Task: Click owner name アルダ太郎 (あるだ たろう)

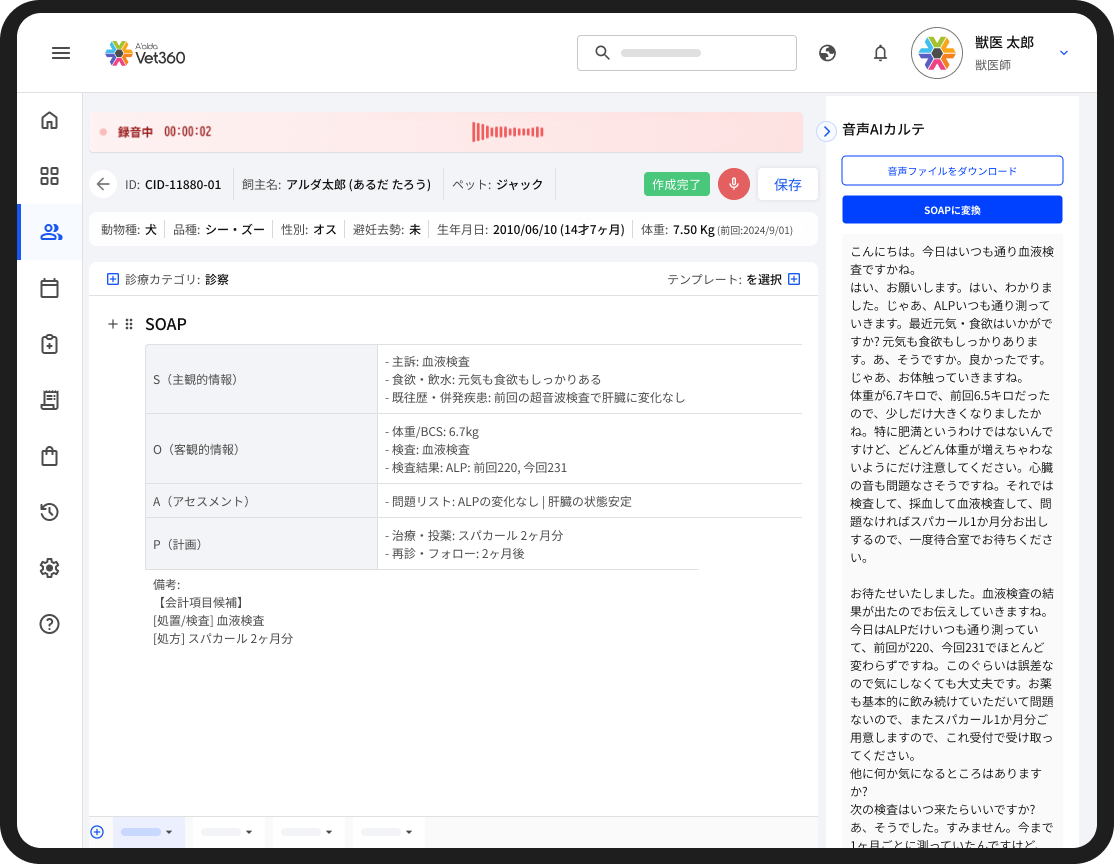Action: pyautogui.click(x=359, y=185)
